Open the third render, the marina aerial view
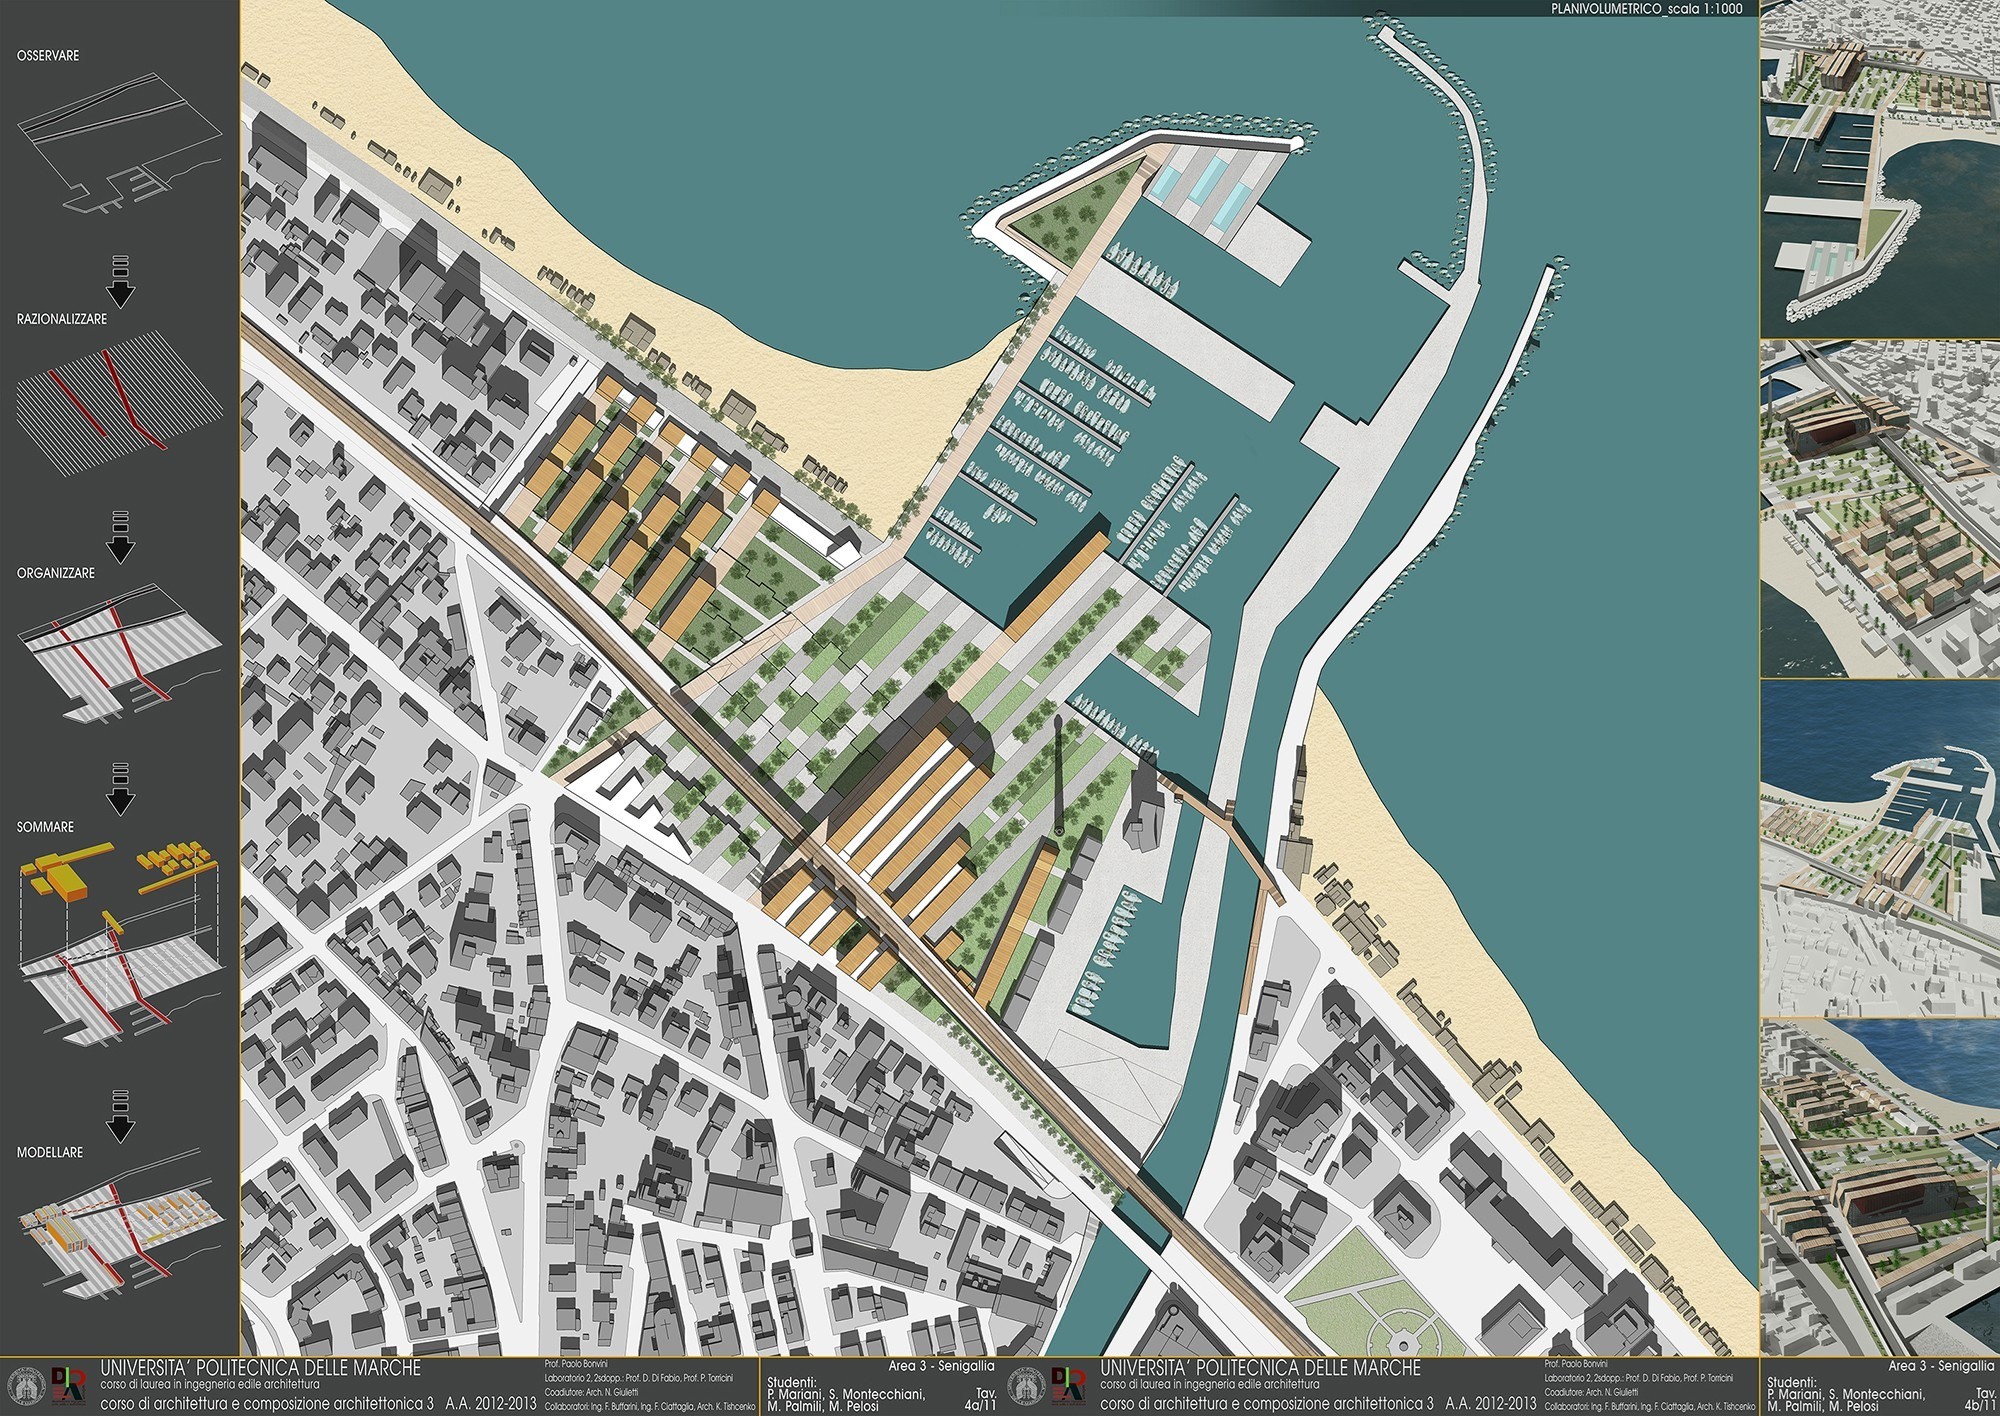The image size is (2000, 1416). point(1878,848)
